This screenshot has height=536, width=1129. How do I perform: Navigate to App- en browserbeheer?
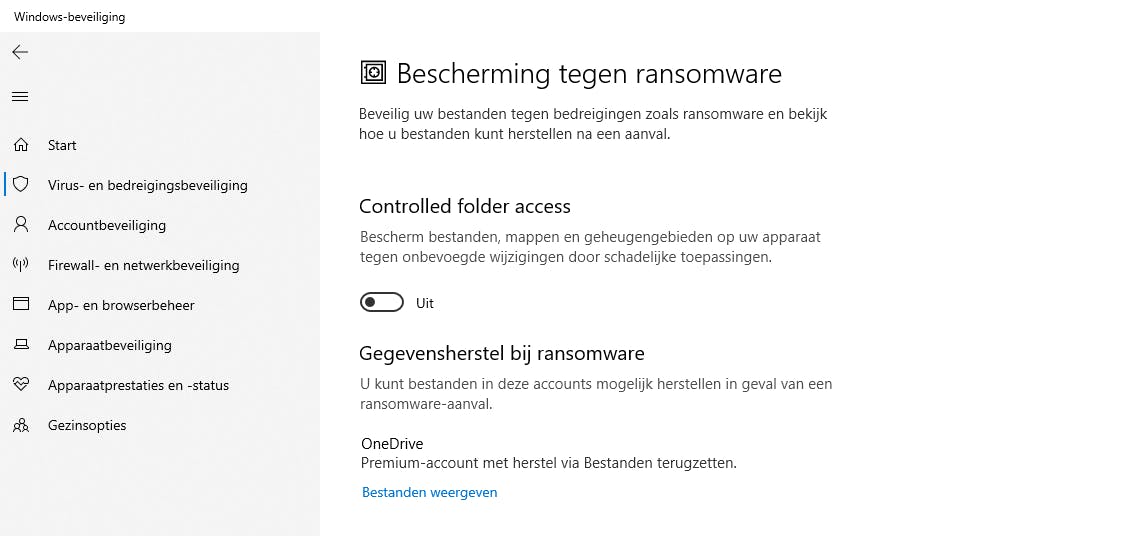click(x=121, y=305)
